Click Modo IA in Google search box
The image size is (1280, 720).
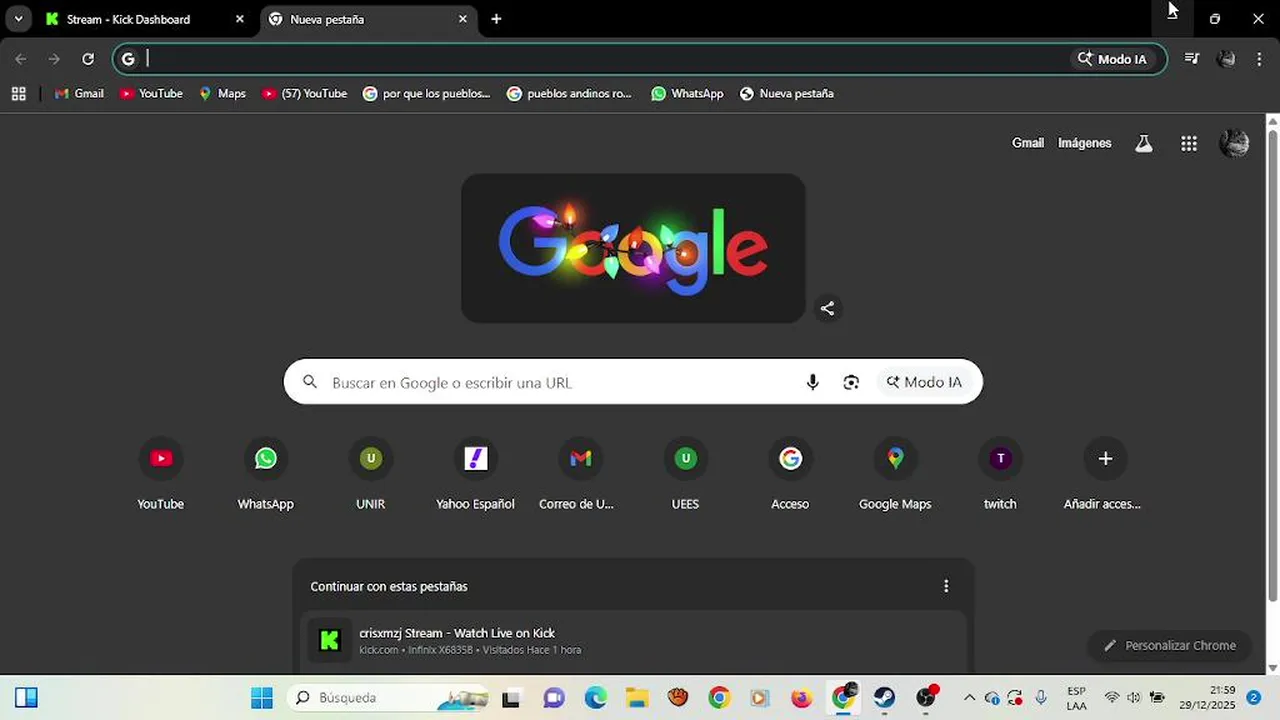coord(924,382)
